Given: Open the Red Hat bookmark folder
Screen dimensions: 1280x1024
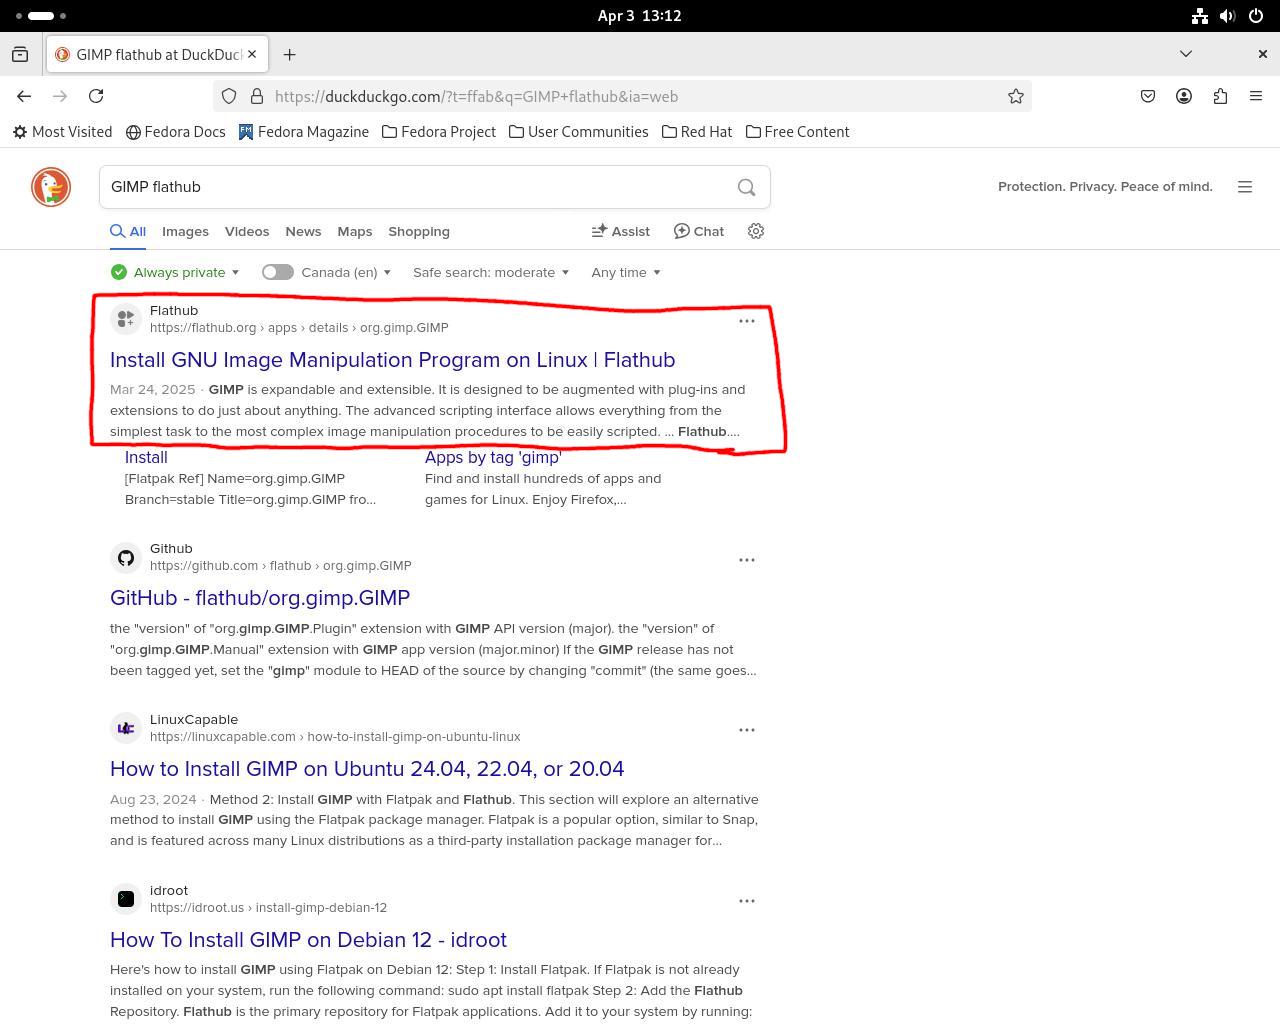Looking at the screenshot, I should tap(697, 132).
